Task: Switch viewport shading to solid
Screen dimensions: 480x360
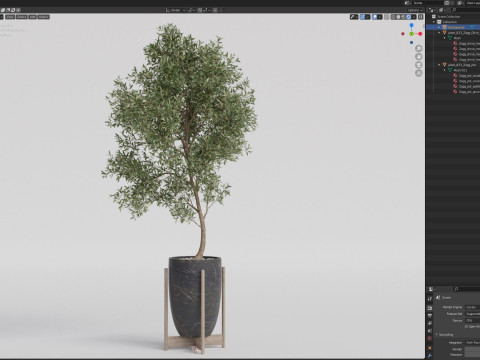Action: click(398, 17)
